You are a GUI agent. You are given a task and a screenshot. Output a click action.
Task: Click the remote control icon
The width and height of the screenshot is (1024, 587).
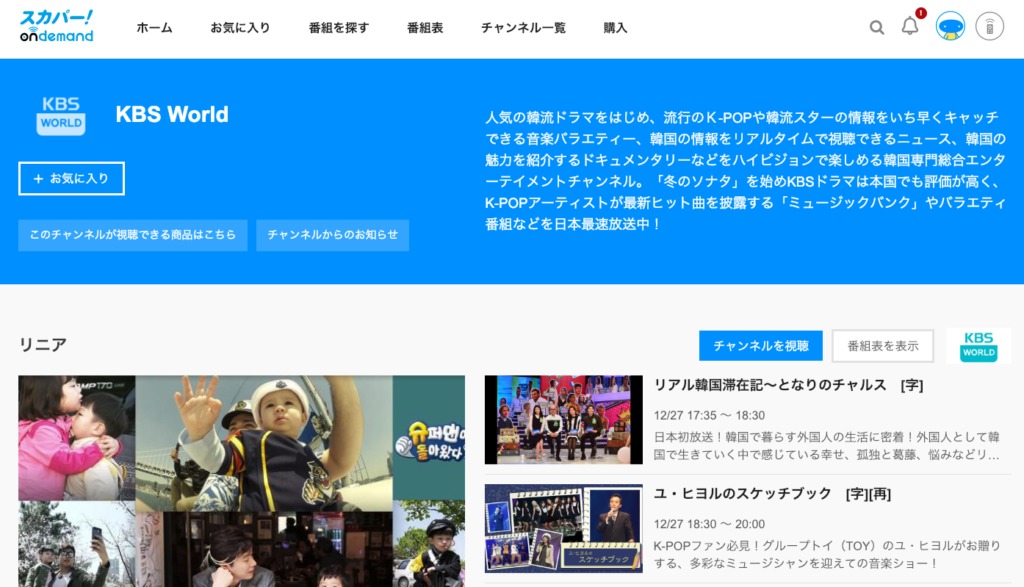(989, 27)
